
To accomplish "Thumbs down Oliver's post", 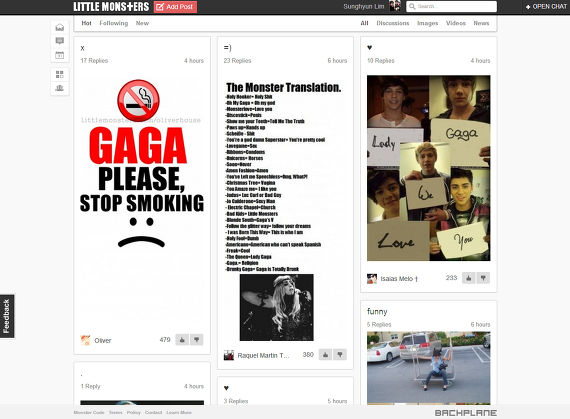I will [197, 340].
